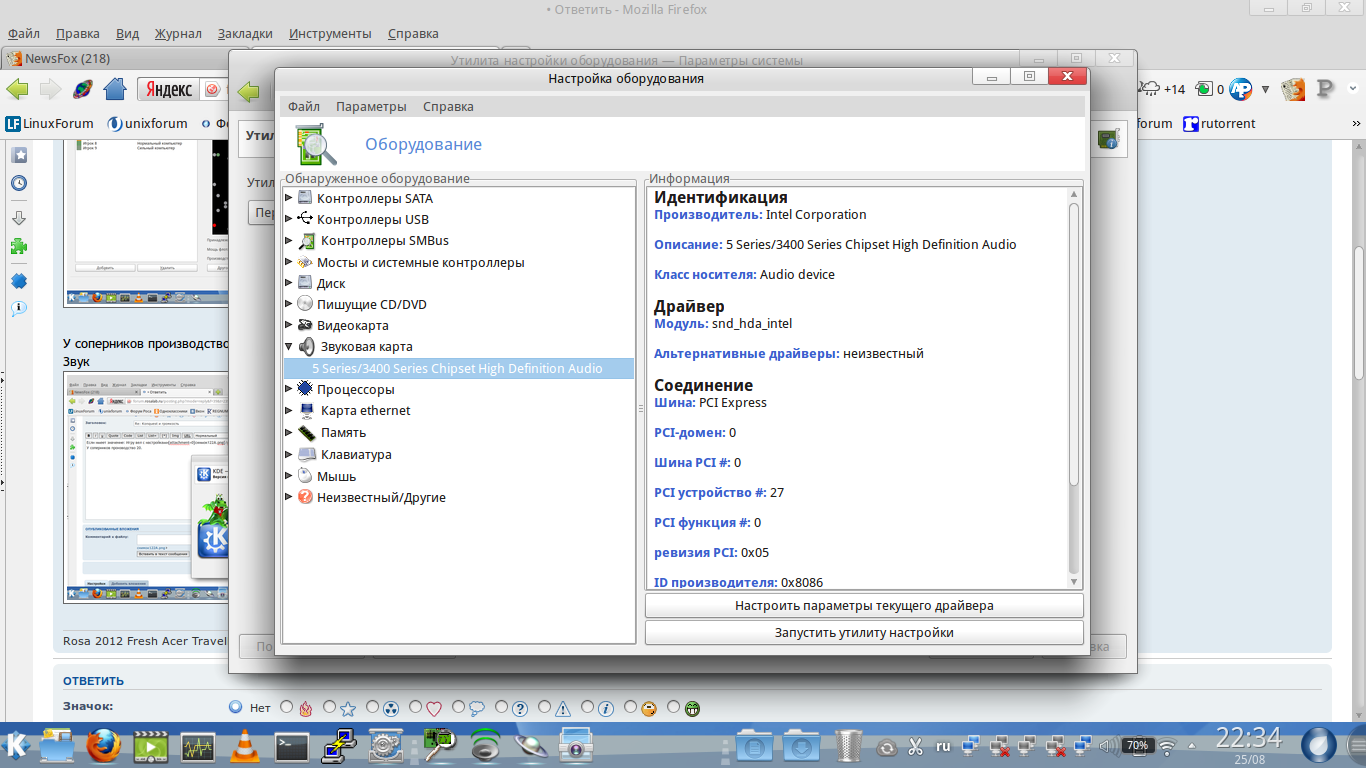Screen dimensions: 1366x768
Task: Click 'Запустить утилиту настройки' button
Action: (x=864, y=633)
